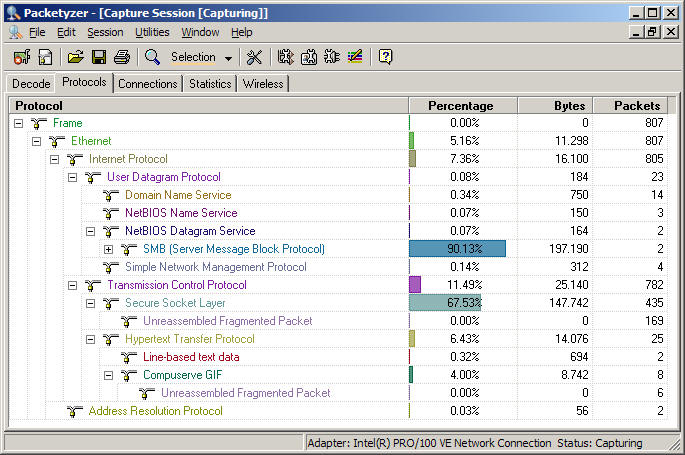Viewport: 685px width, 455px height.
Task: Collapse the Hypertext Transfer Protocol node
Action: [x=90, y=339]
